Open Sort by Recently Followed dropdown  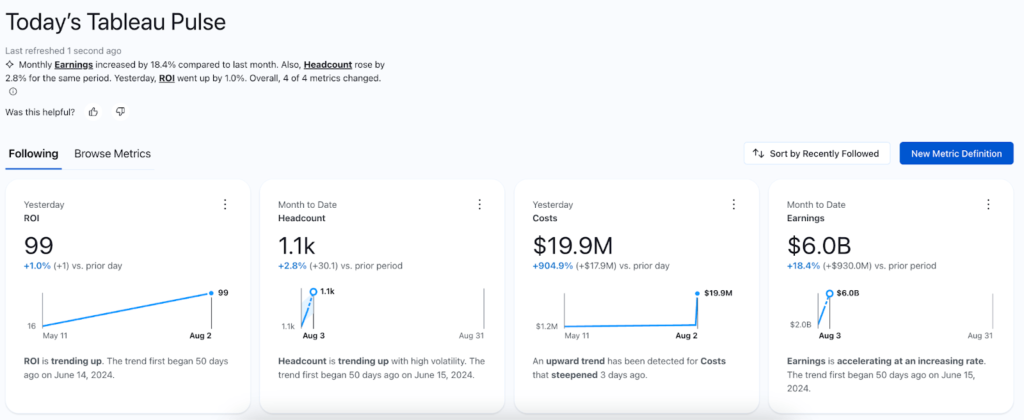[816, 153]
